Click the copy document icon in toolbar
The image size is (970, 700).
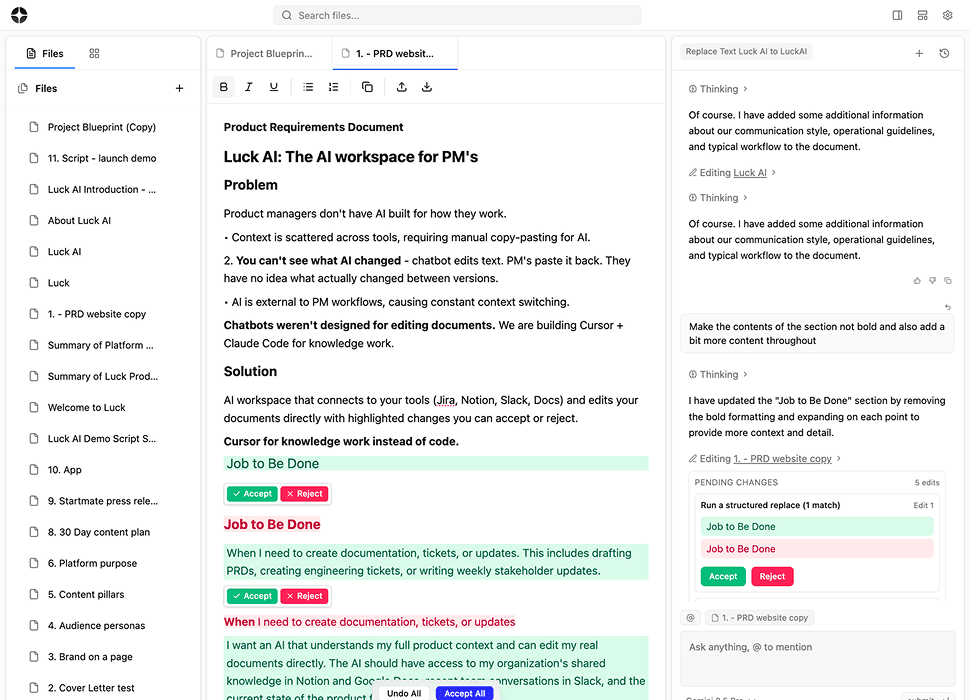tap(367, 87)
